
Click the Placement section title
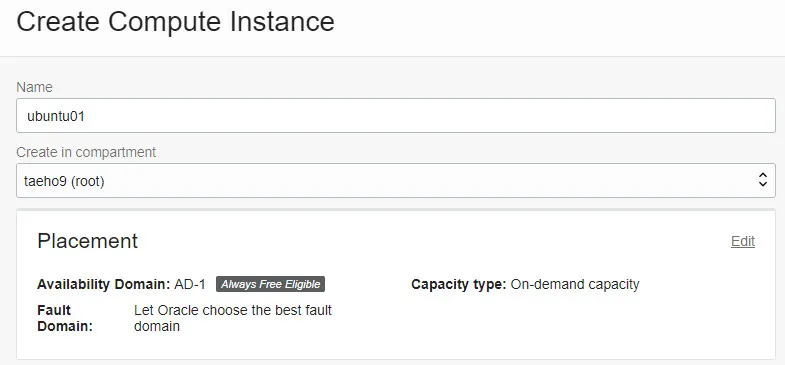coord(88,241)
